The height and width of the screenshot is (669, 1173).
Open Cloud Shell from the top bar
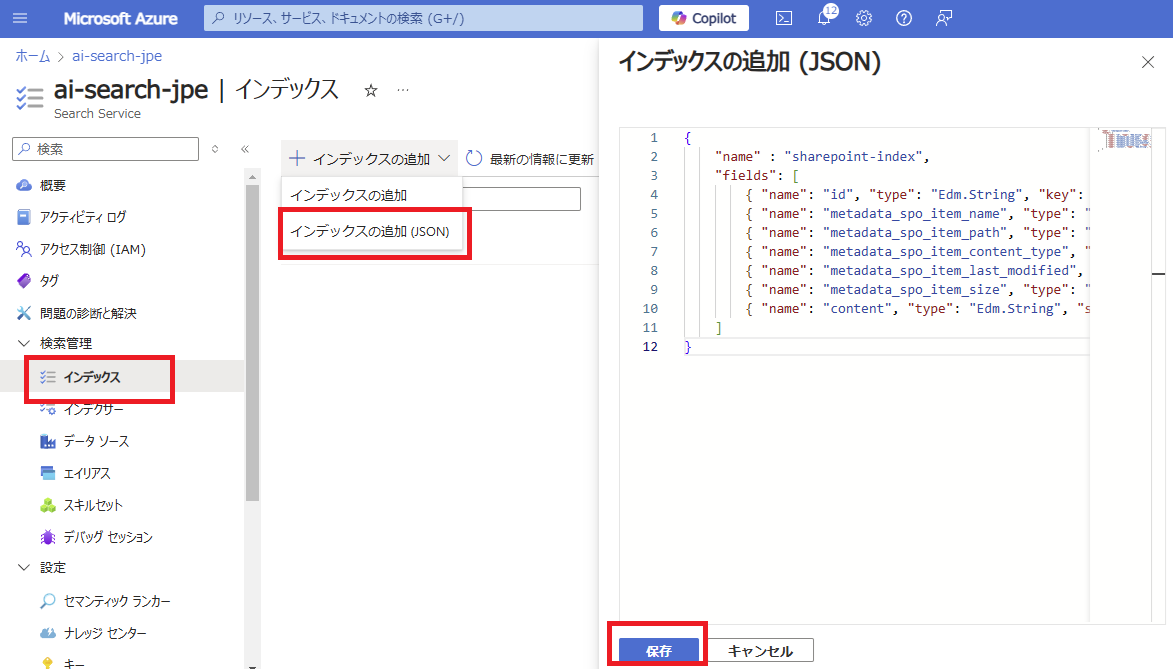click(785, 18)
